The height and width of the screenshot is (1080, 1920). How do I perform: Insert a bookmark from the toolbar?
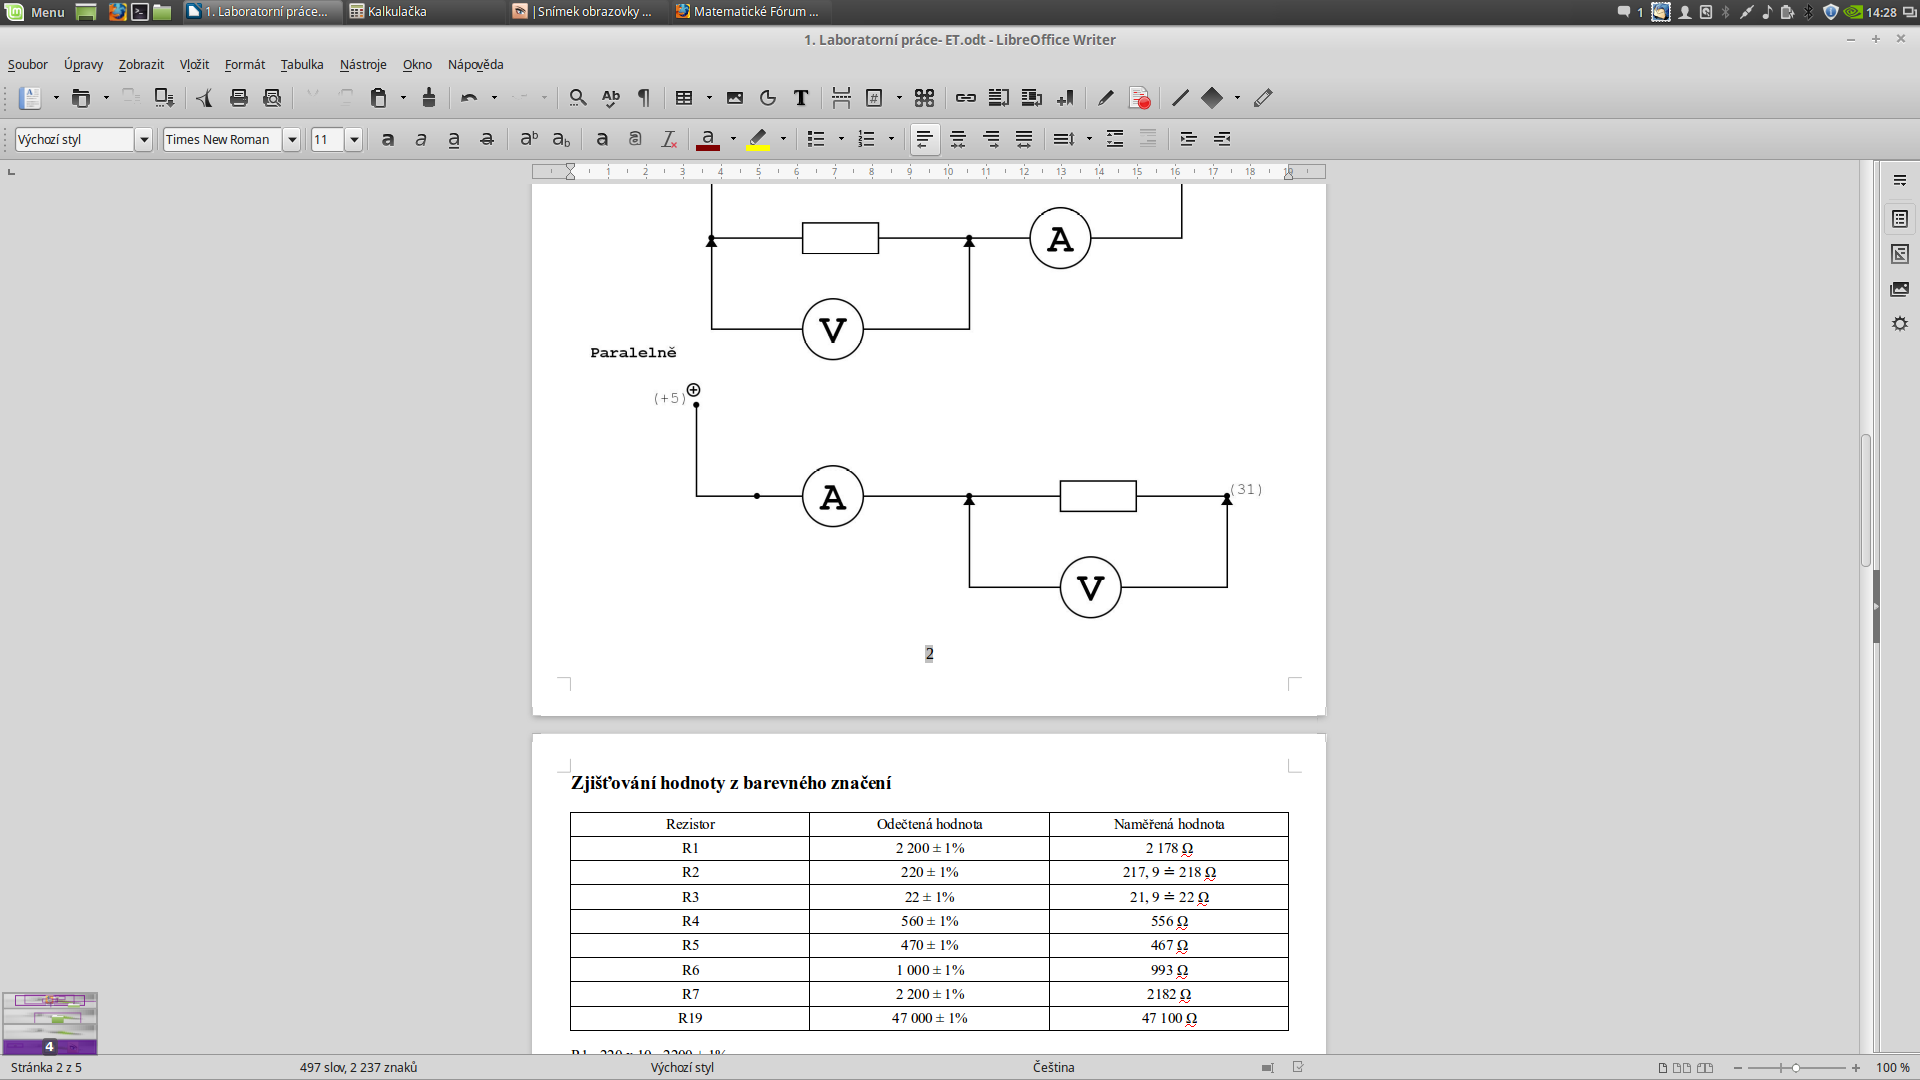[1065, 98]
